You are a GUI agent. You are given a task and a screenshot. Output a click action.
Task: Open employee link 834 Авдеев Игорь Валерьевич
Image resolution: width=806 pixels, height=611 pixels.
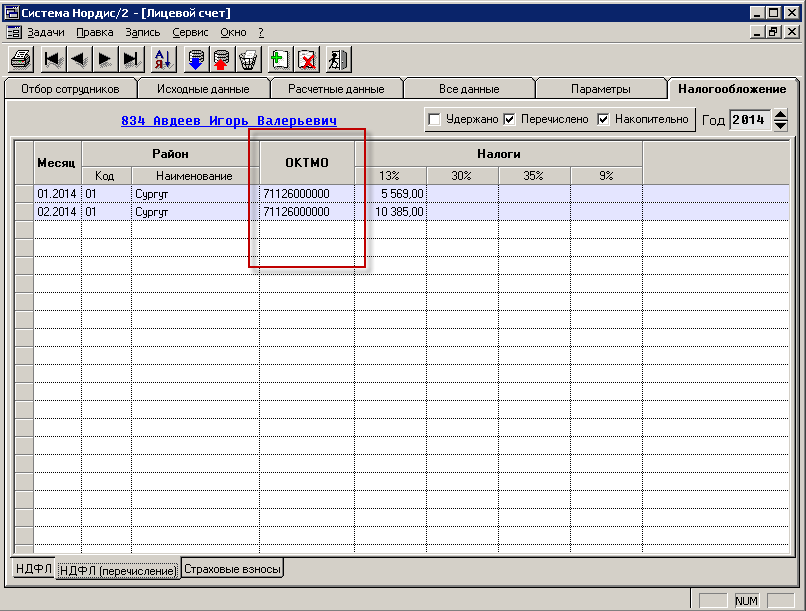coord(229,121)
